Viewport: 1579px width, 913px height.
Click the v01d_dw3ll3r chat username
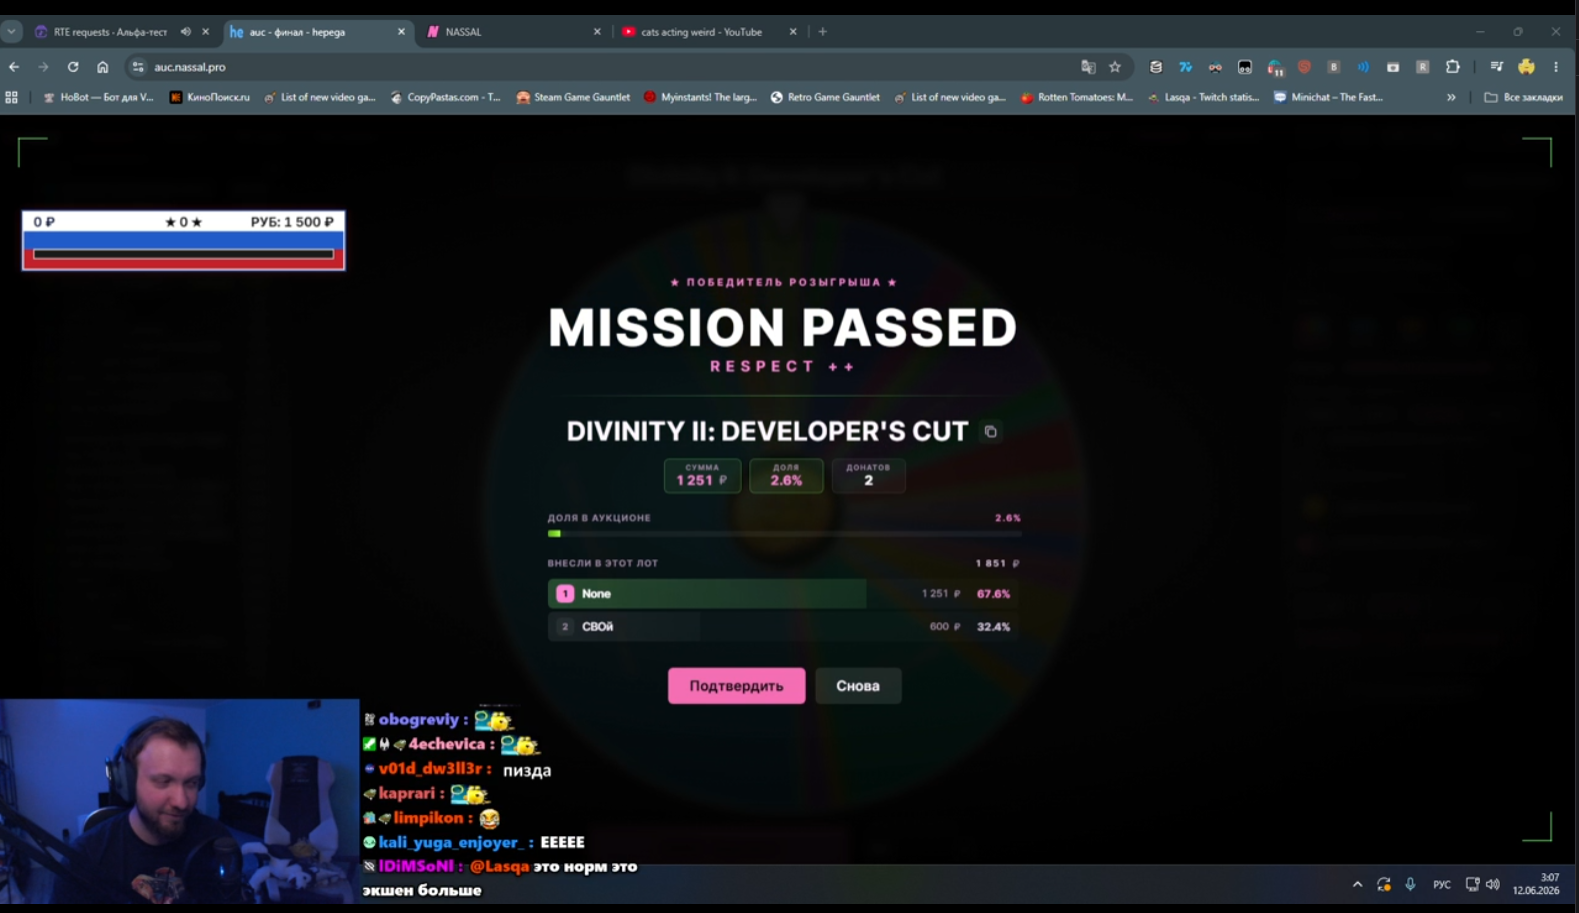tap(431, 769)
